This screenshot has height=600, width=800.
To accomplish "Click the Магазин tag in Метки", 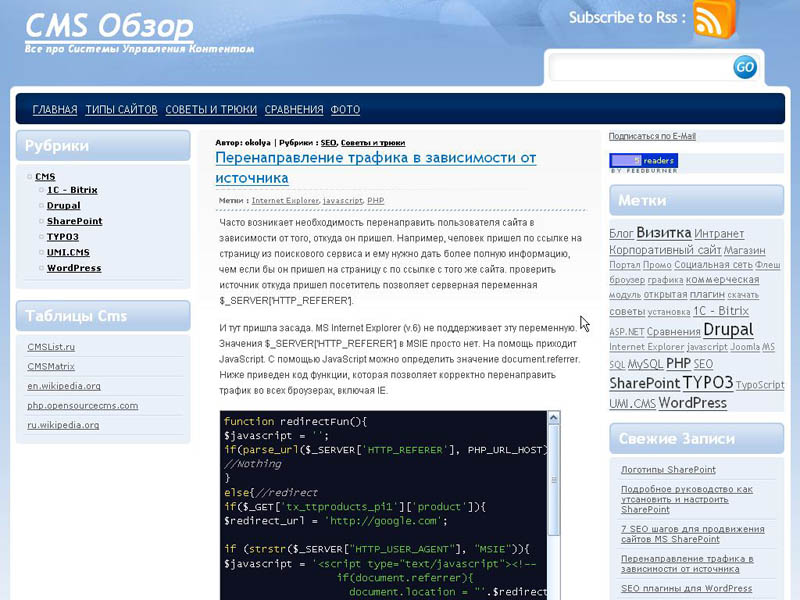I will pos(744,251).
